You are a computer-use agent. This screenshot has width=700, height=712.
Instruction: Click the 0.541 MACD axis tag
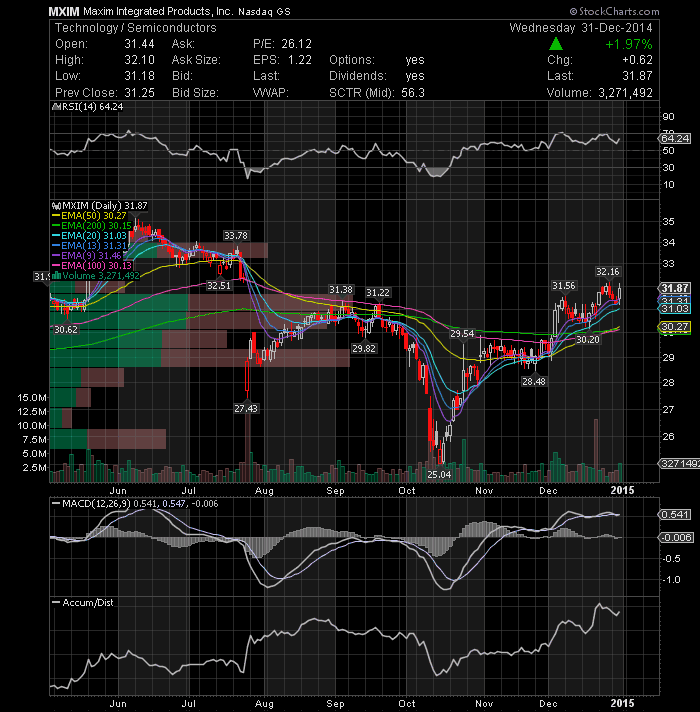[x=675, y=514]
